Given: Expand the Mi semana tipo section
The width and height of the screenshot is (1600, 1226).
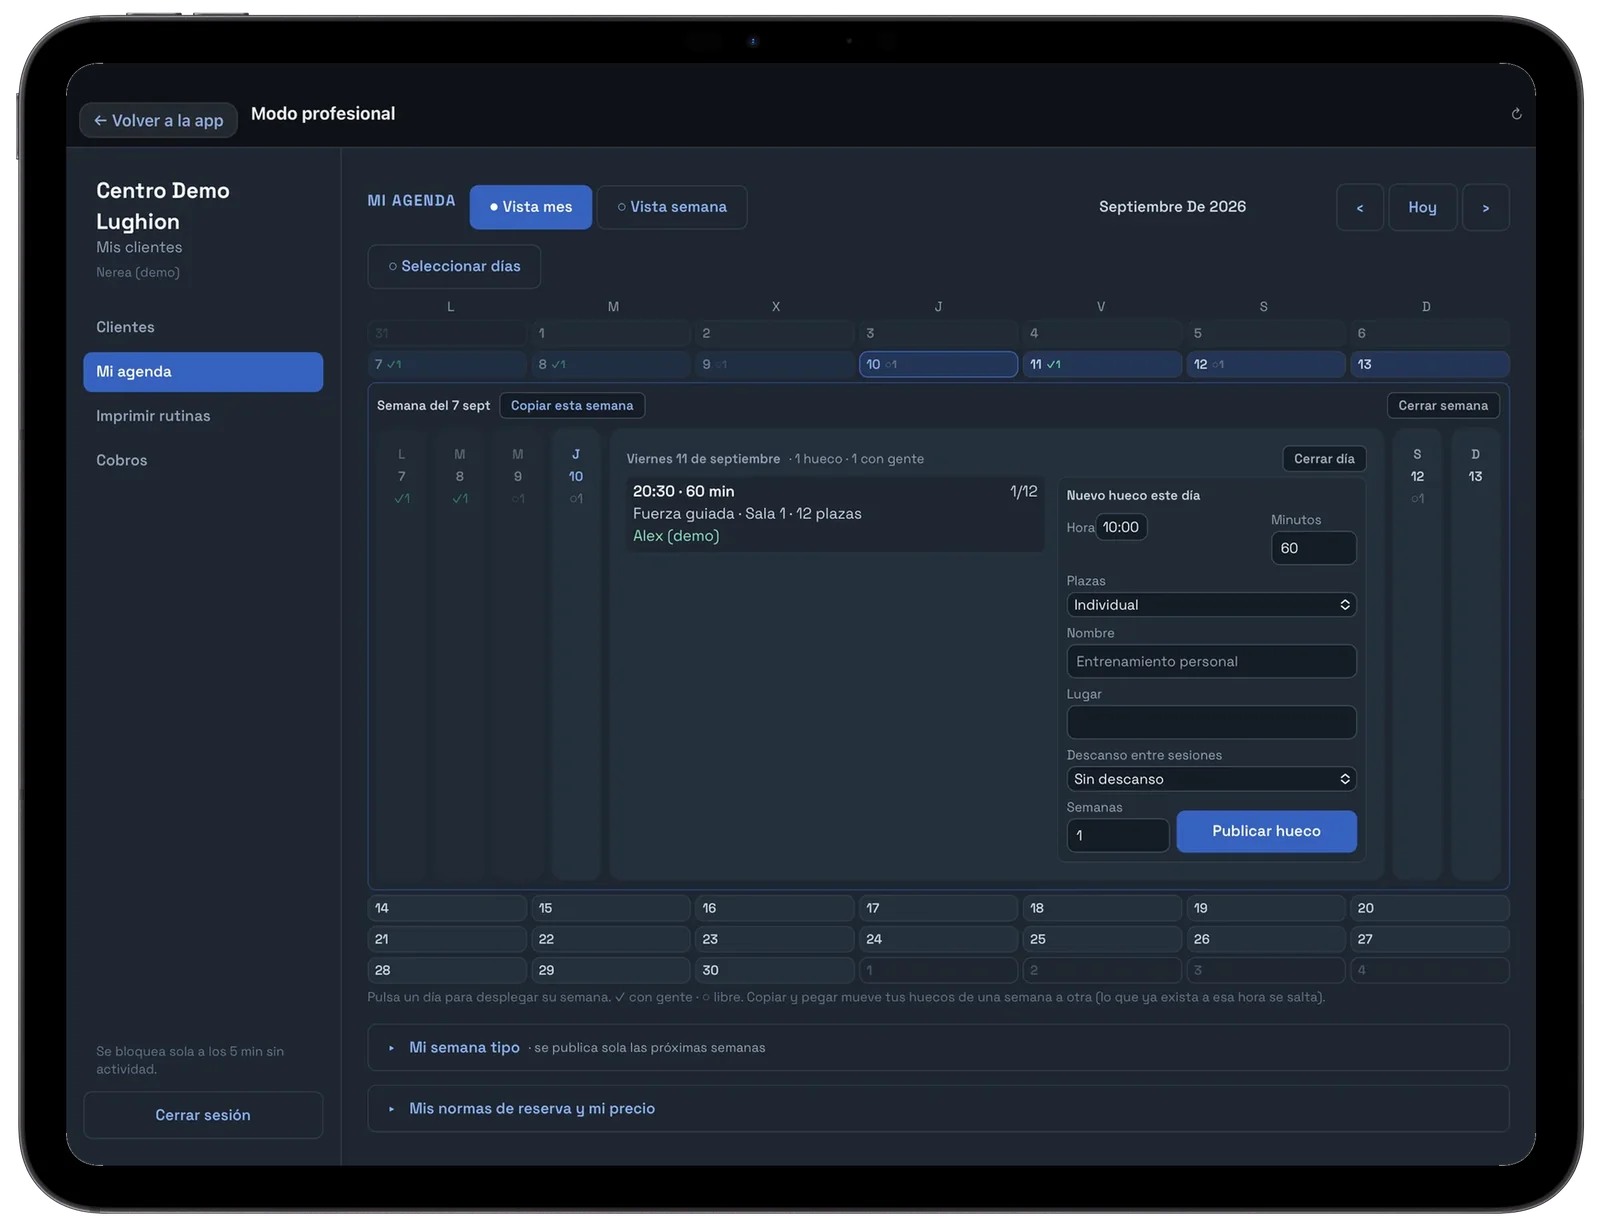Looking at the screenshot, I should click(x=938, y=1048).
